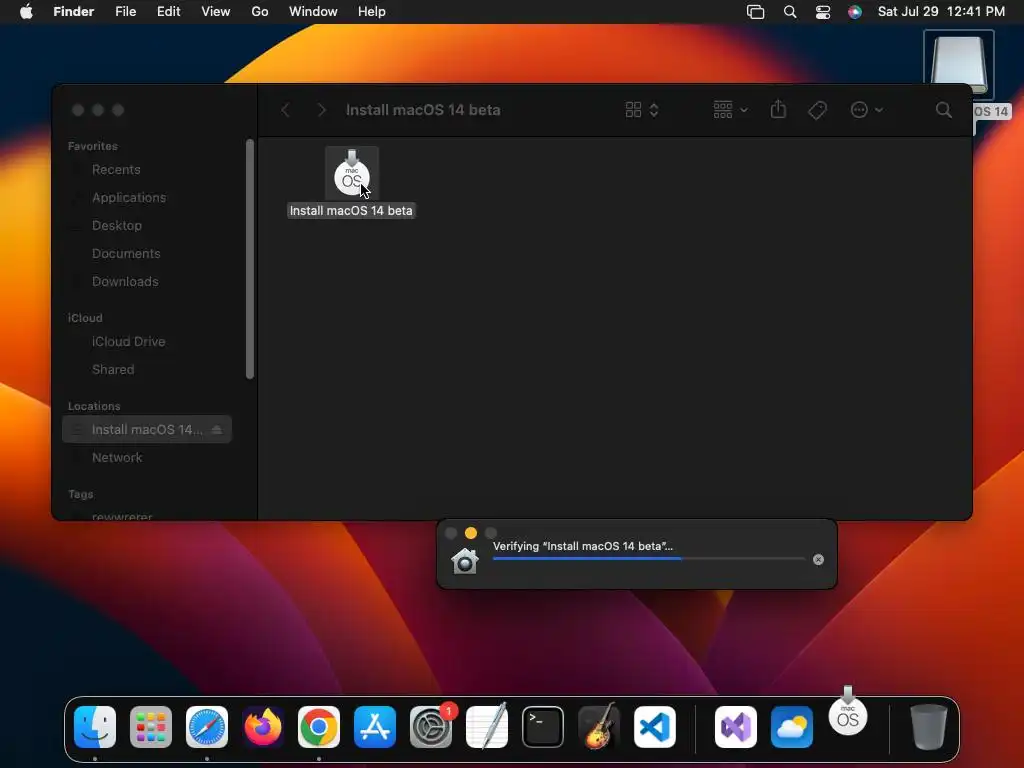Open the group-by options dropdown
Viewport: 1024px width, 768px height.
(730, 110)
